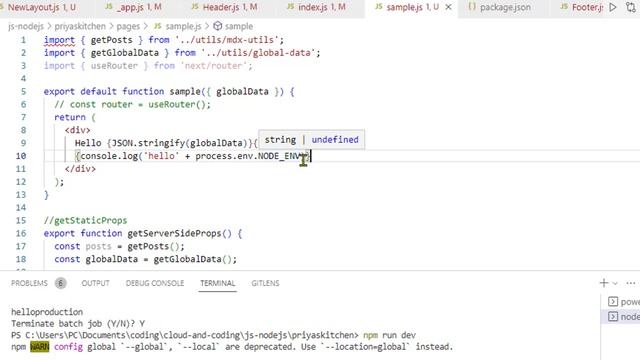Select the powershell terminal instance
Viewport: 640px width, 360px height.
click(624, 302)
